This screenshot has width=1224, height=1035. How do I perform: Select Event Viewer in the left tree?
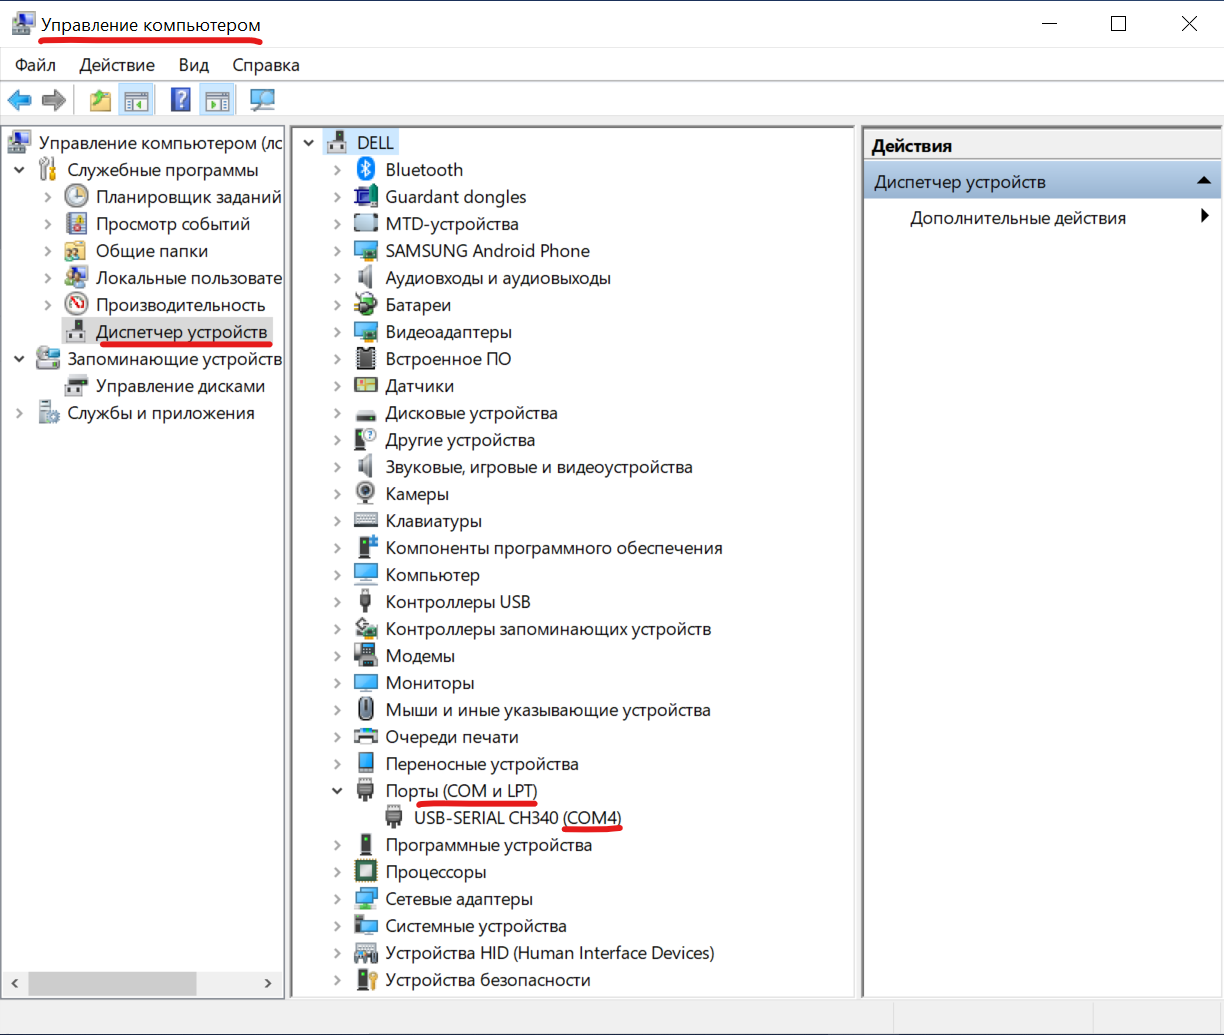point(172,224)
